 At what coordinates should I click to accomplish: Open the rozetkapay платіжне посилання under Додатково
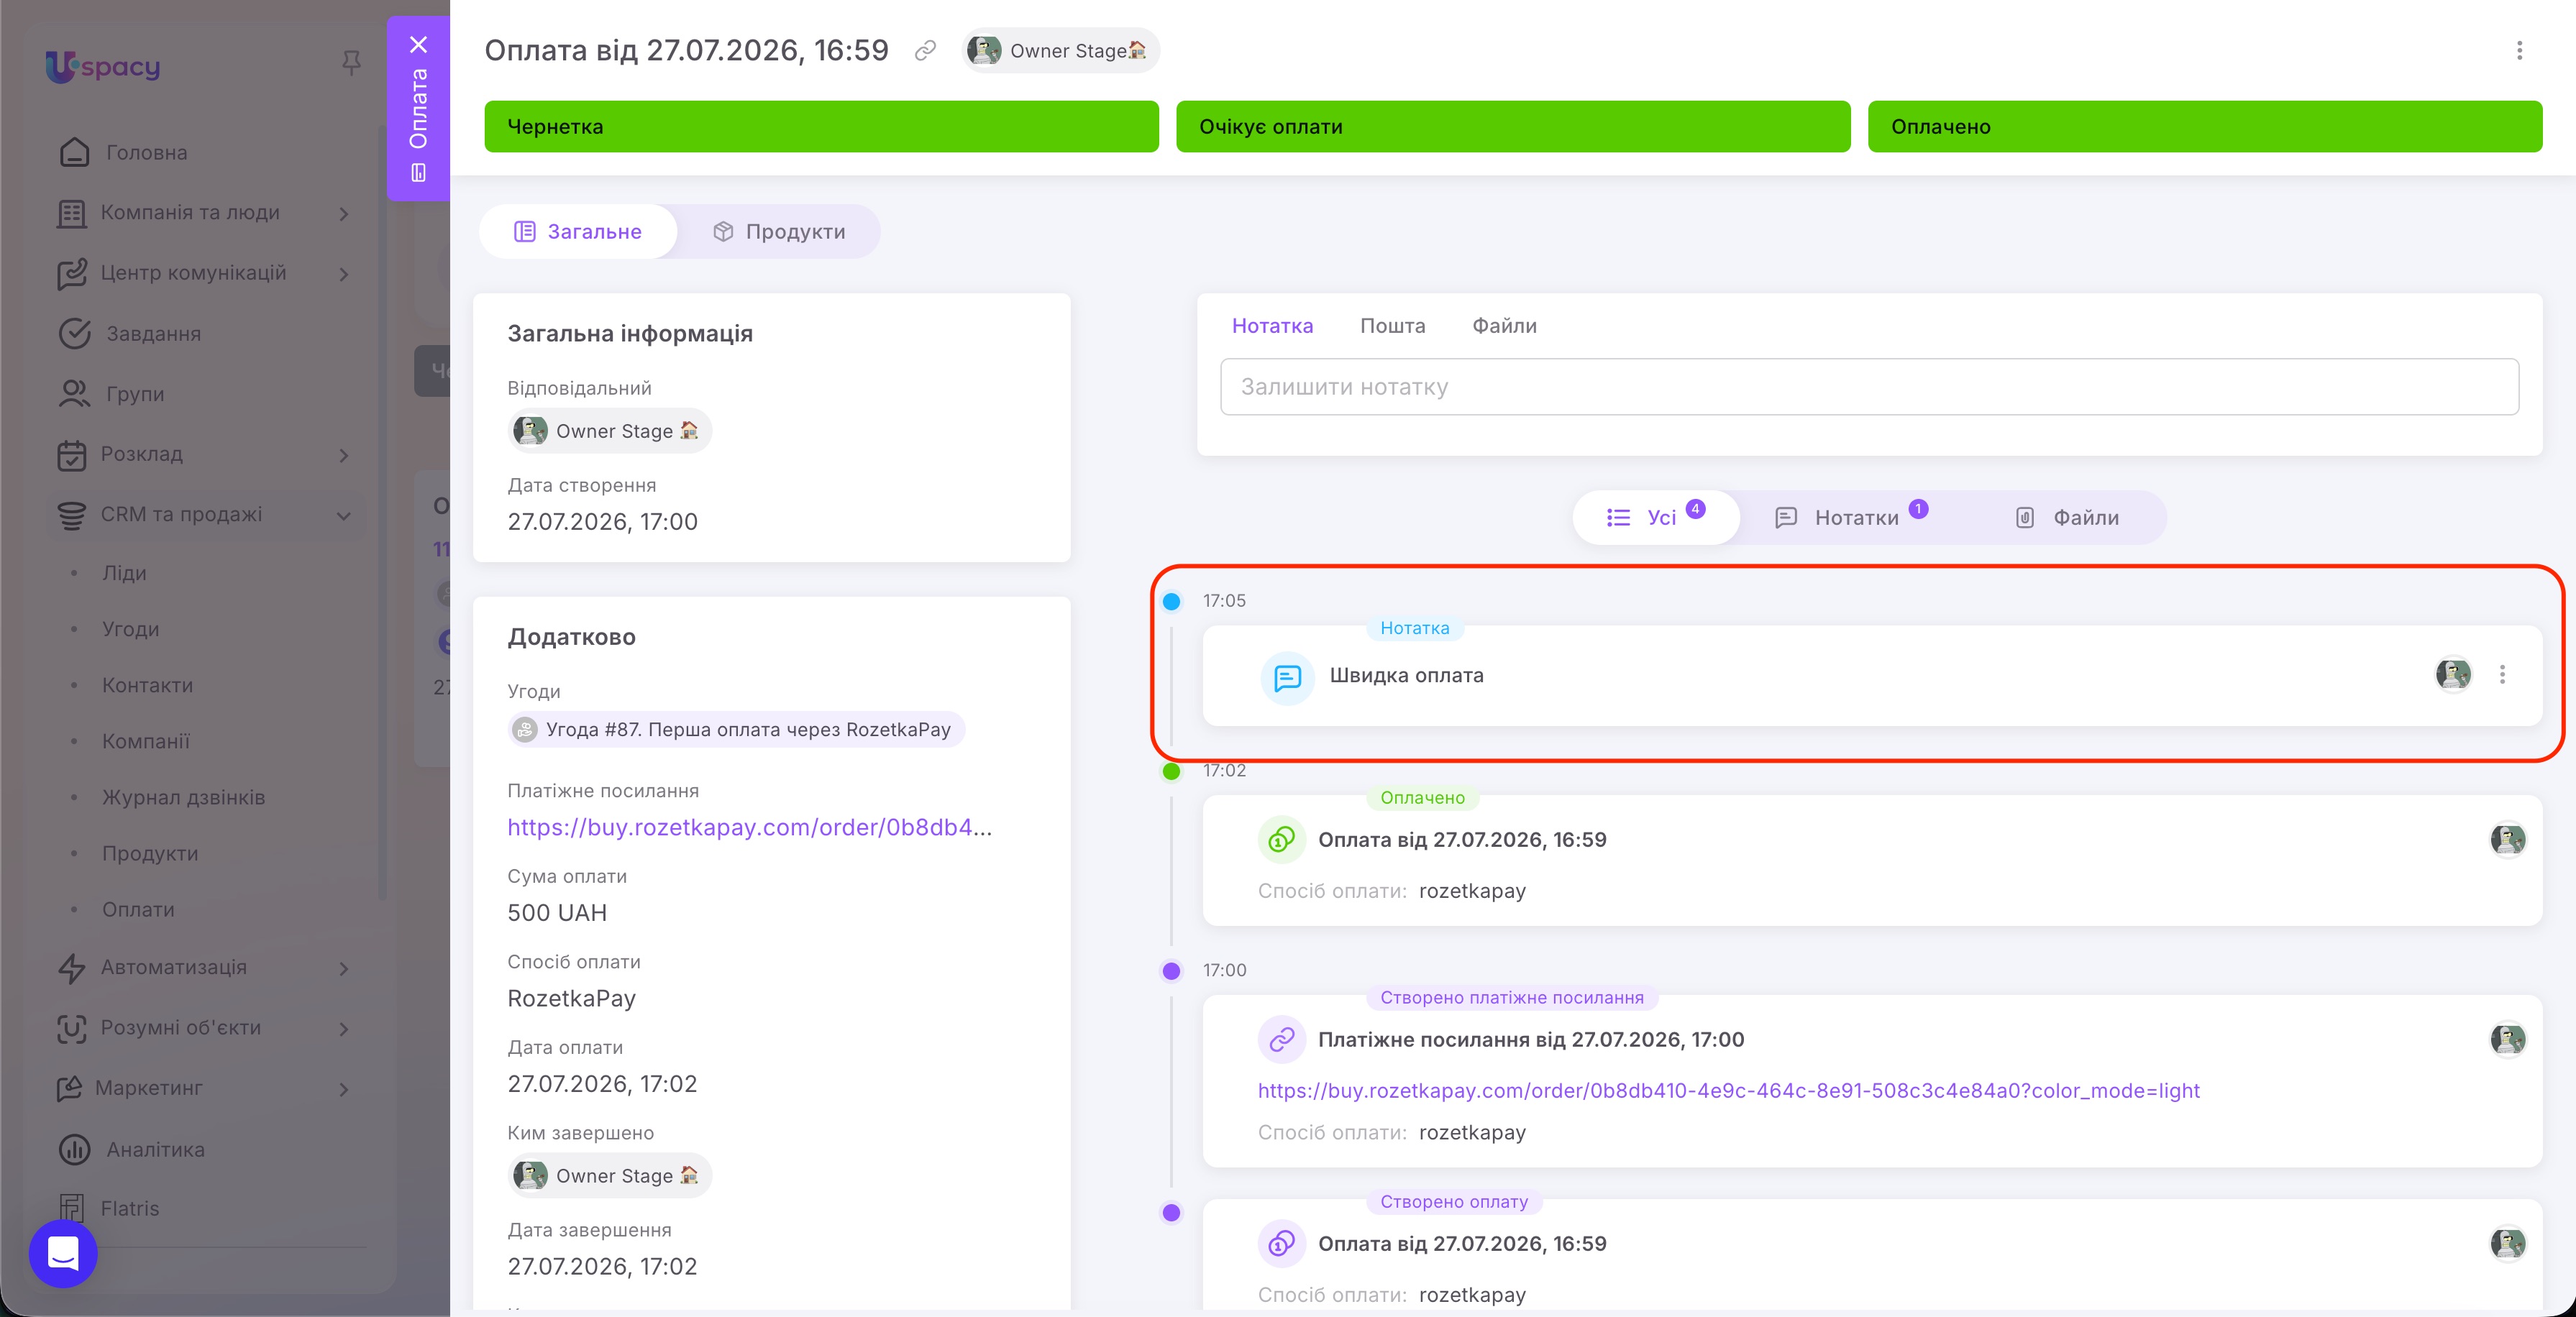click(749, 827)
